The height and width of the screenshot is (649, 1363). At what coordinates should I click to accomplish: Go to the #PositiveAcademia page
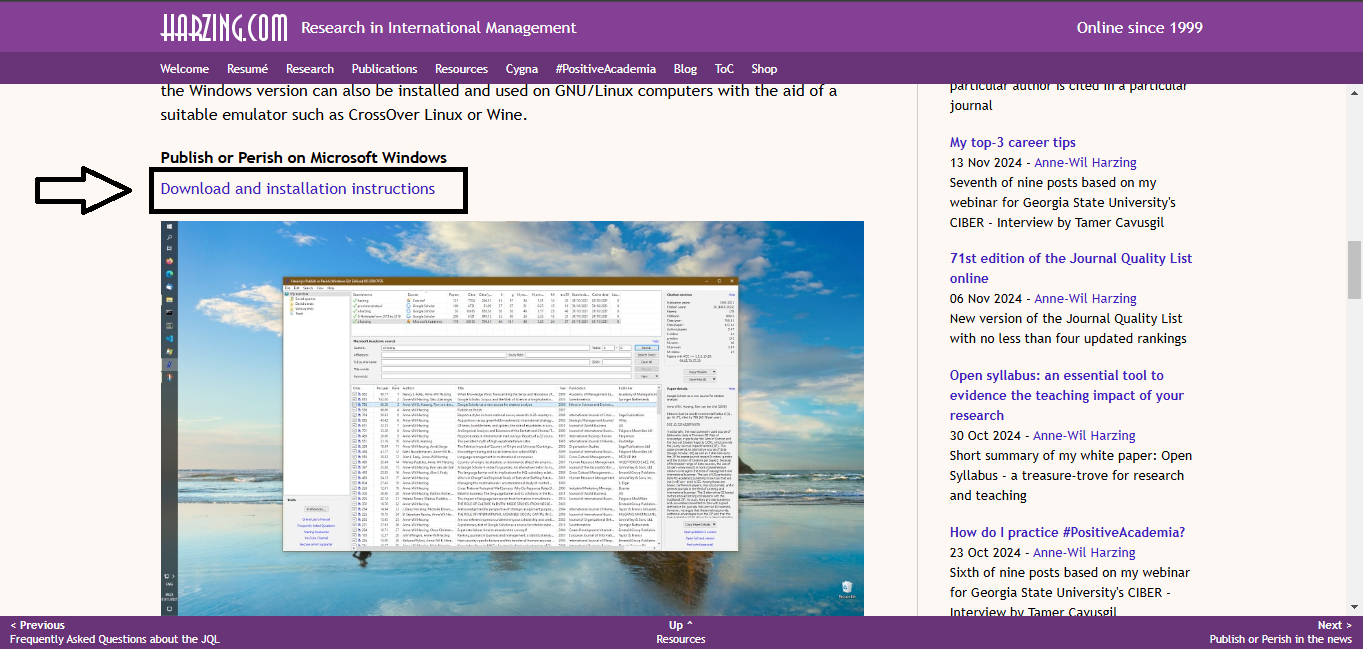click(606, 69)
